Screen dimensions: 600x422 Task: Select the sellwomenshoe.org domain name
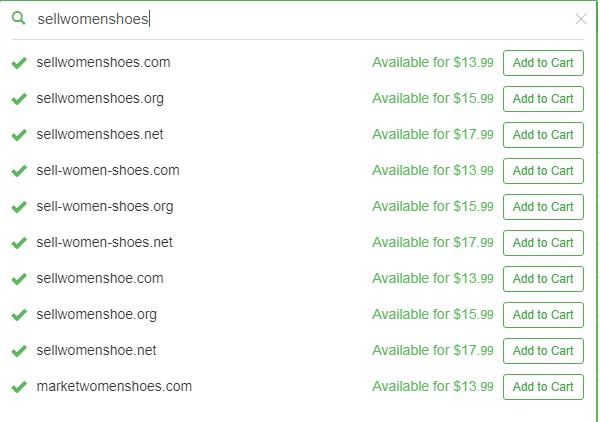tap(97, 314)
